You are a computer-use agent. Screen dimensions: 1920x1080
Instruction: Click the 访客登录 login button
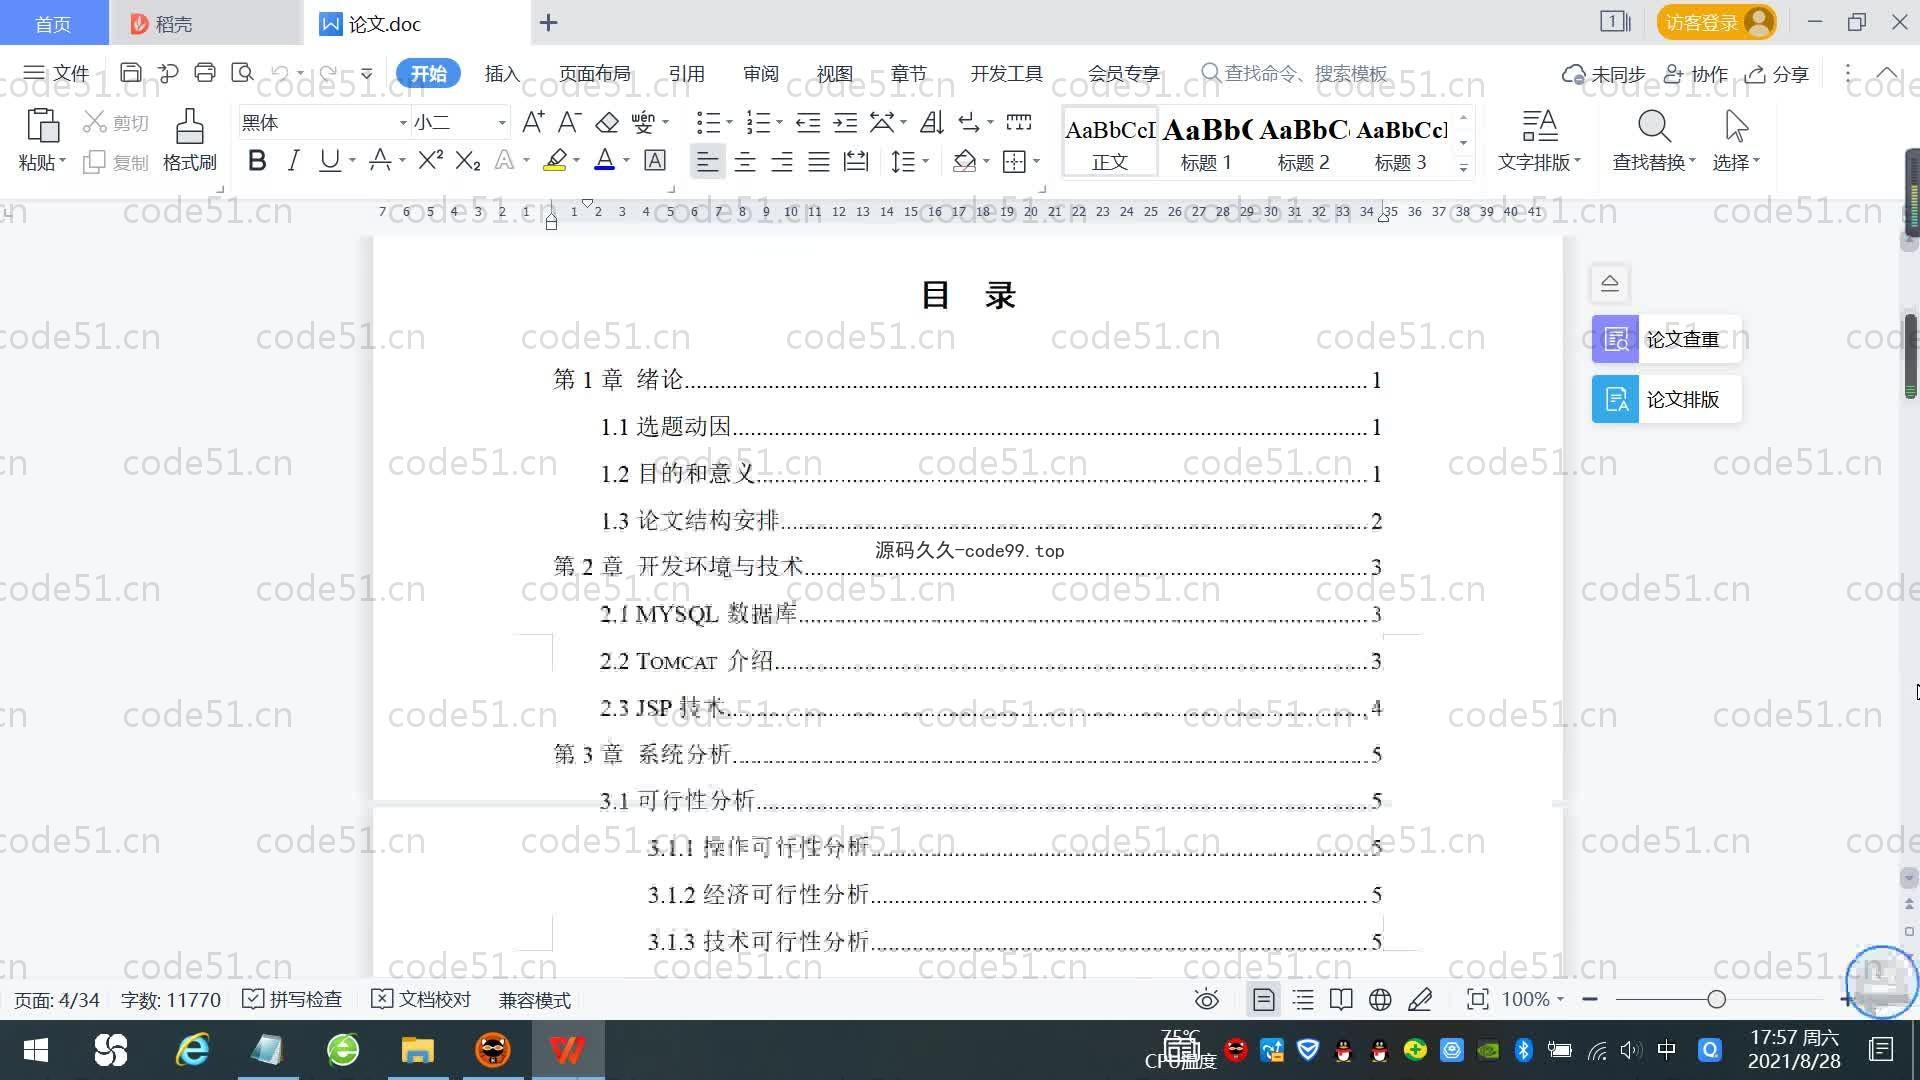click(x=1716, y=22)
